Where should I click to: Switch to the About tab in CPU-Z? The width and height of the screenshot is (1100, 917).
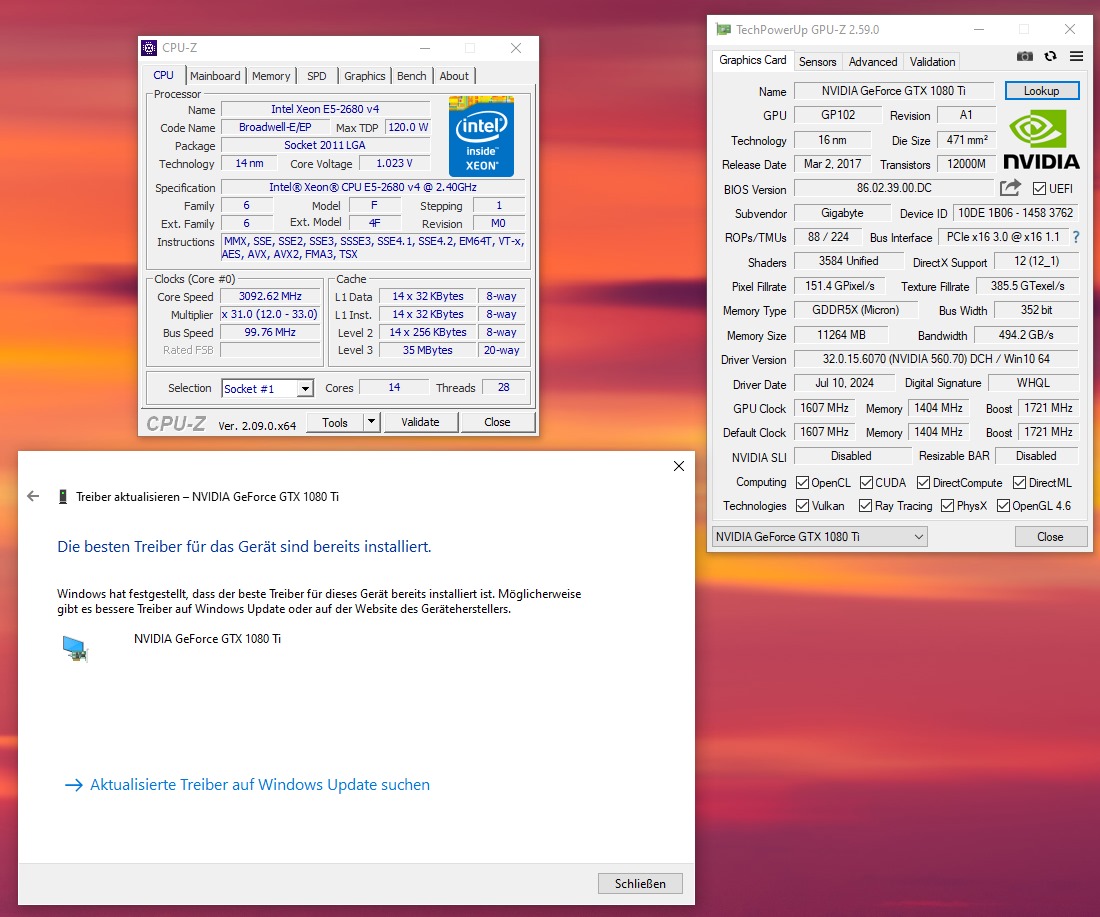[x=454, y=76]
